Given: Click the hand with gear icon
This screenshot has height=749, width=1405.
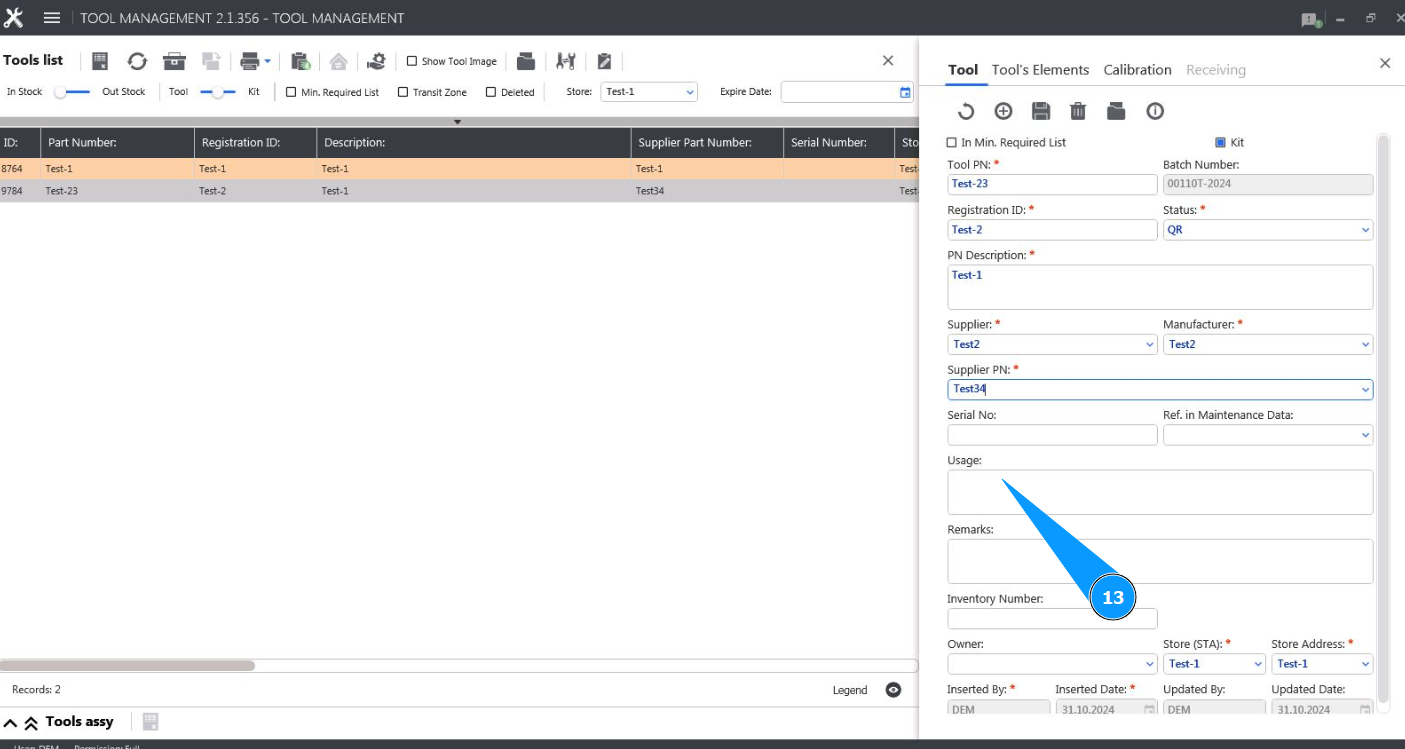Looking at the screenshot, I should pyautogui.click(x=376, y=61).
